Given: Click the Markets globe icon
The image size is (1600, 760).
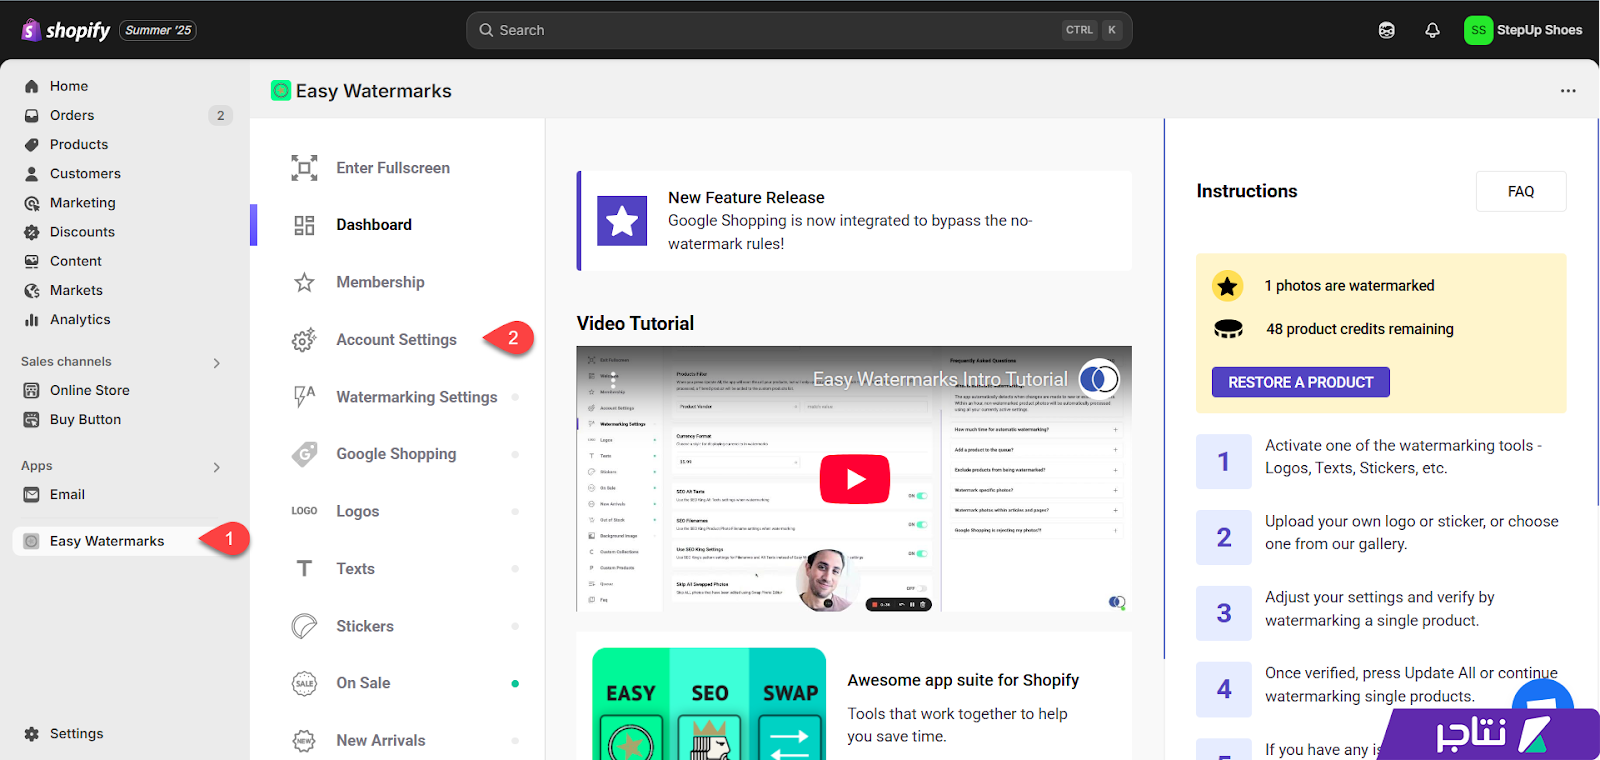Looking at the screenshot, I should coord(32,290).
